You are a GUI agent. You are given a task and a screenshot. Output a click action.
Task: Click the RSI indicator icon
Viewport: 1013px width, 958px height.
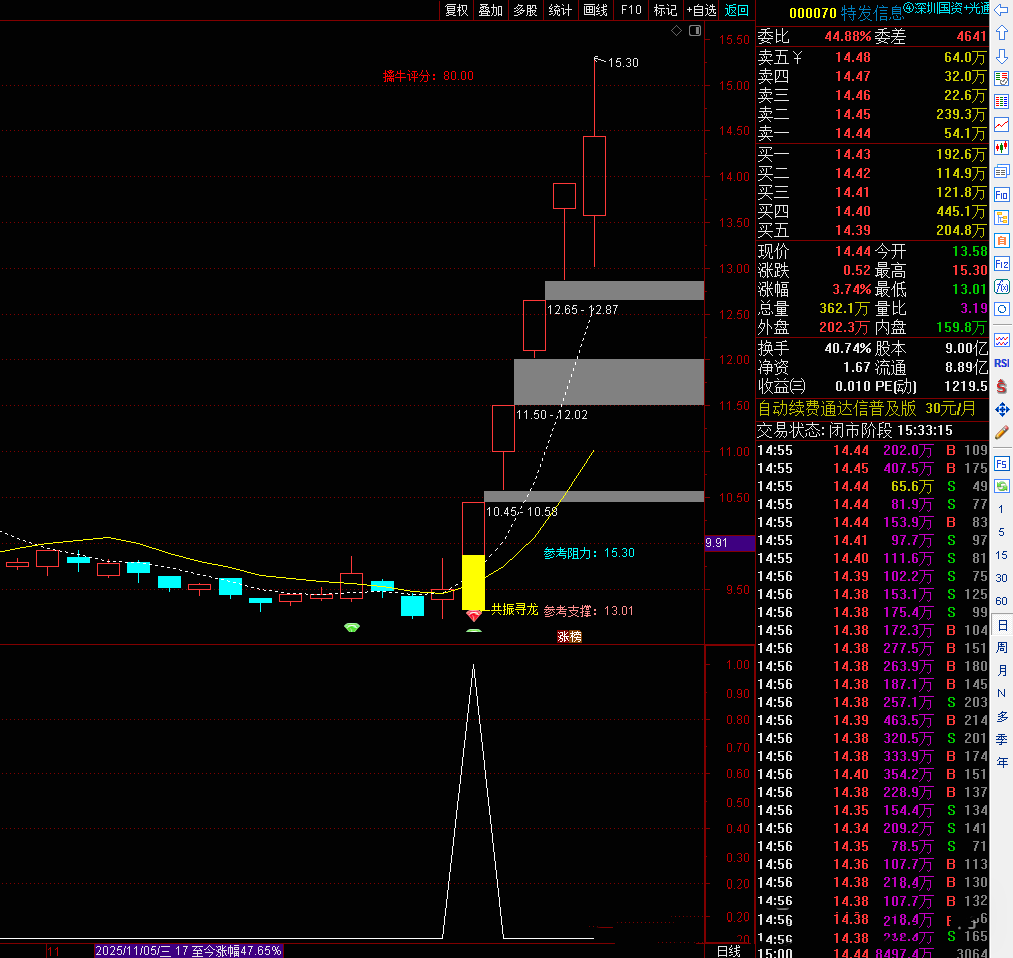tap(1001, 363)
